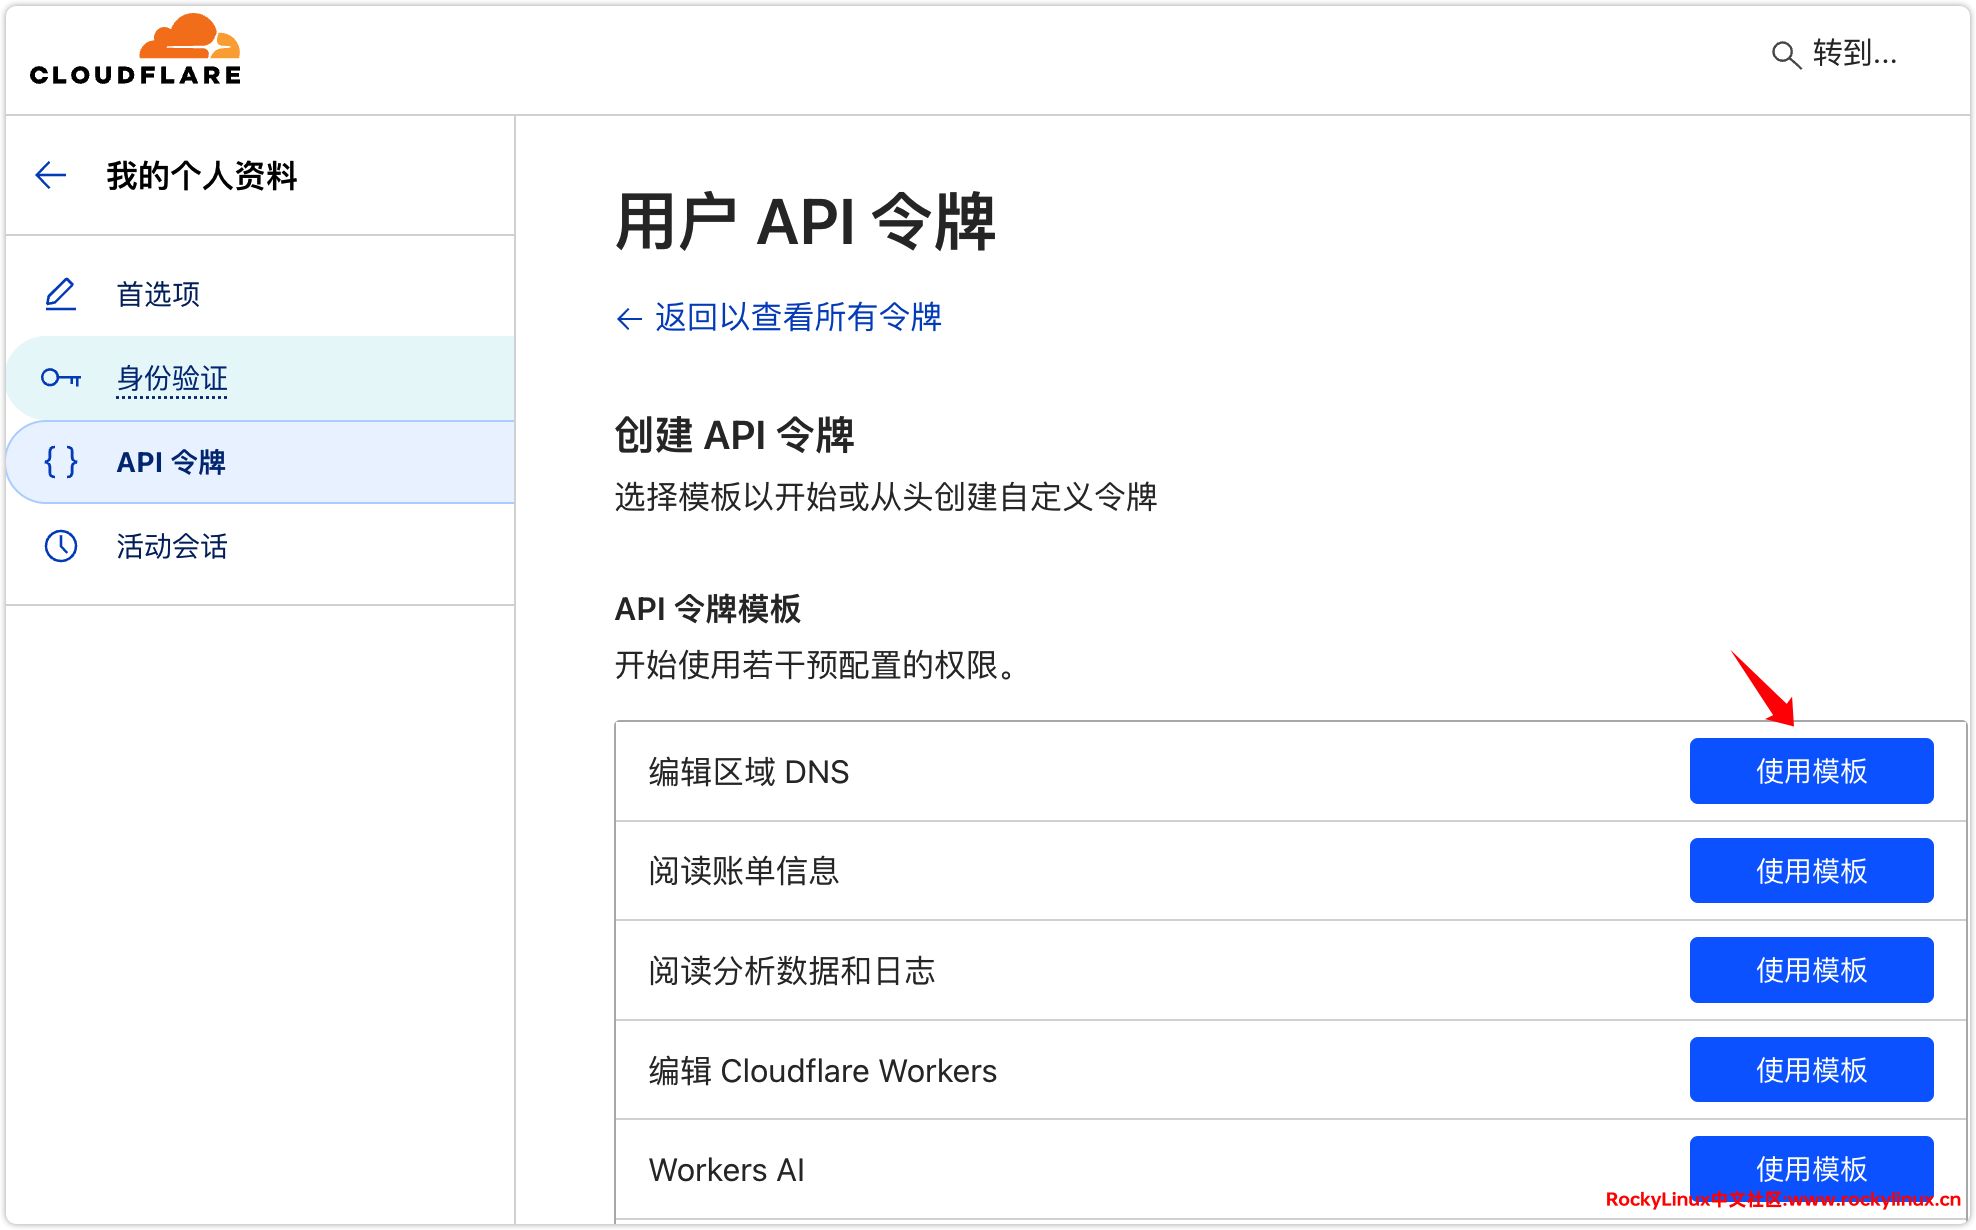
Task: Click the pencil icon for 首选项
Action: (61, 294)
